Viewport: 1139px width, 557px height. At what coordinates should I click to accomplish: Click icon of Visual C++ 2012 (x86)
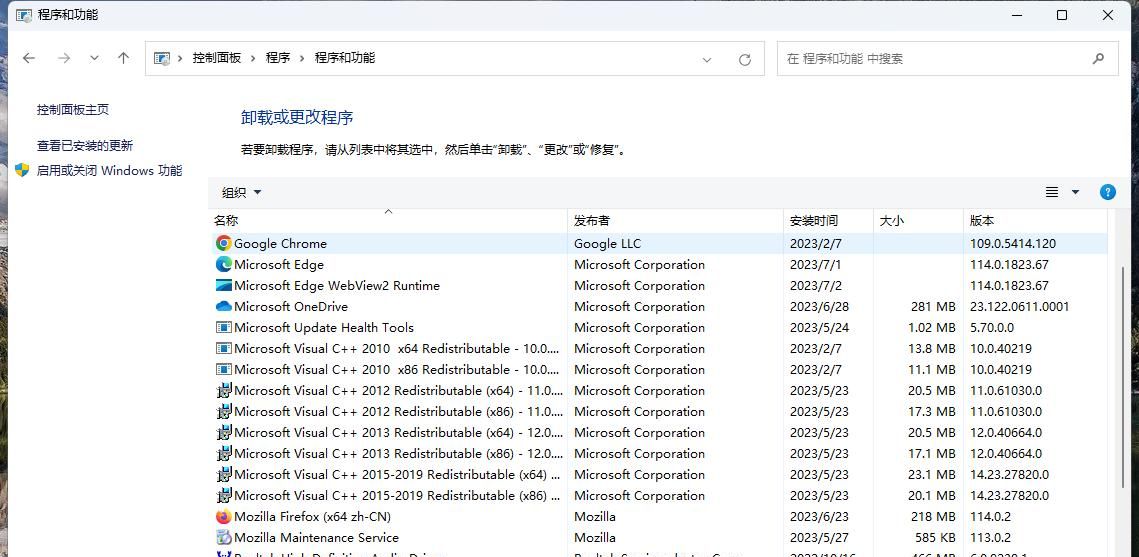point(224,412)
